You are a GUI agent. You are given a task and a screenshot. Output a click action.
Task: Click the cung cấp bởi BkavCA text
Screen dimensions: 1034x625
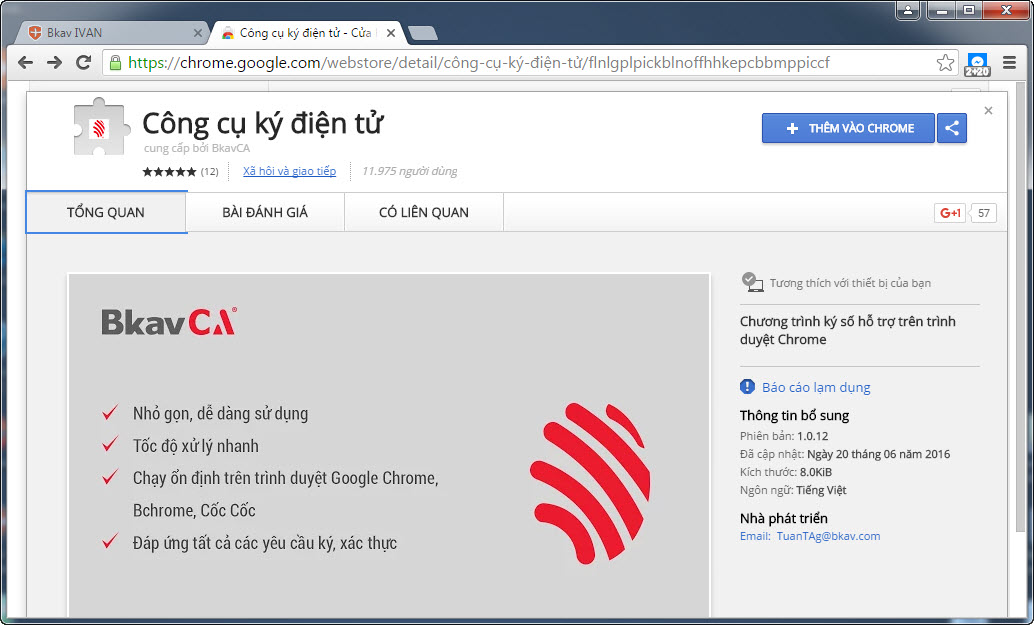click(x=197, y=148)
